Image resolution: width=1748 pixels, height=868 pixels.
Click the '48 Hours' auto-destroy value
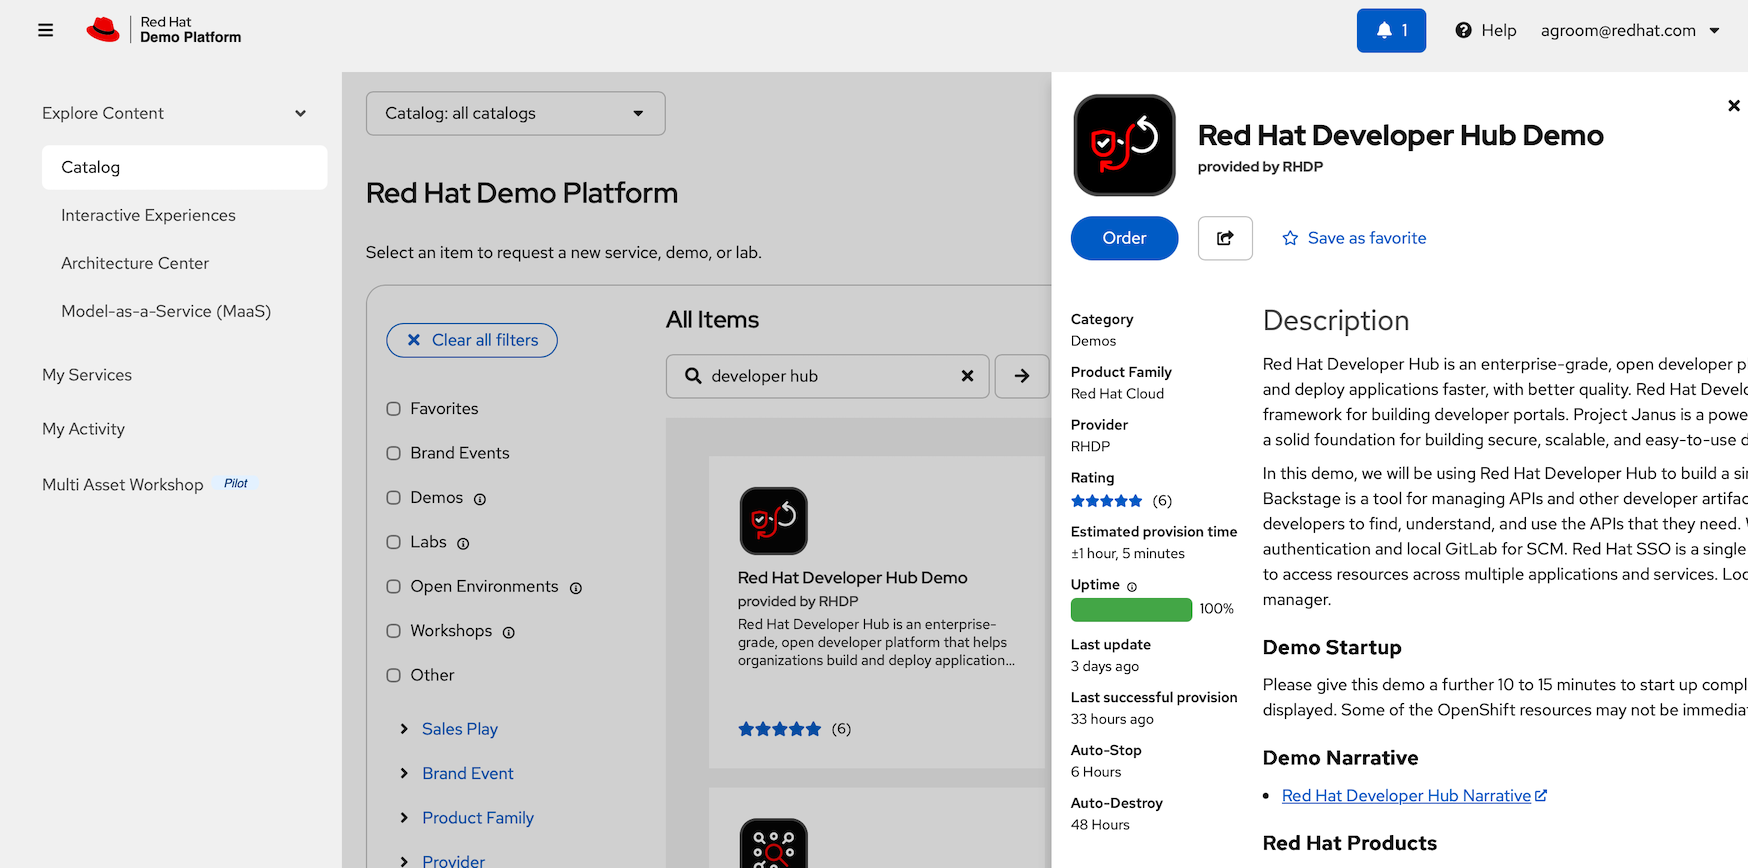point(1100,825)
